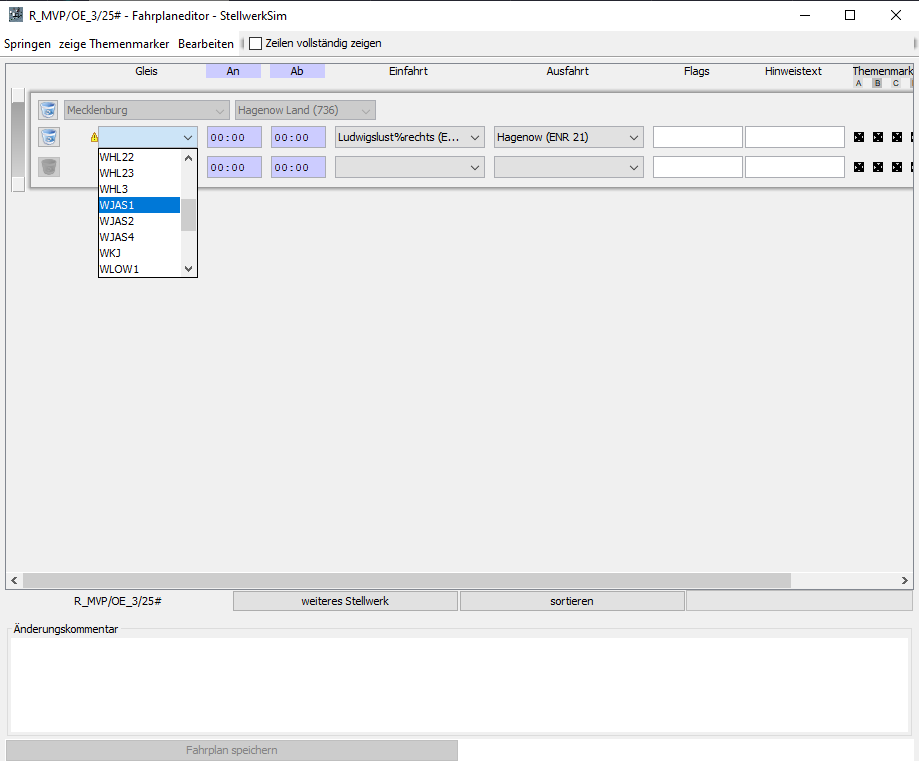Enable 'Zeilen vollständig zeigen' checkbox
Viewport: 919px width, 761px height.
256,44
